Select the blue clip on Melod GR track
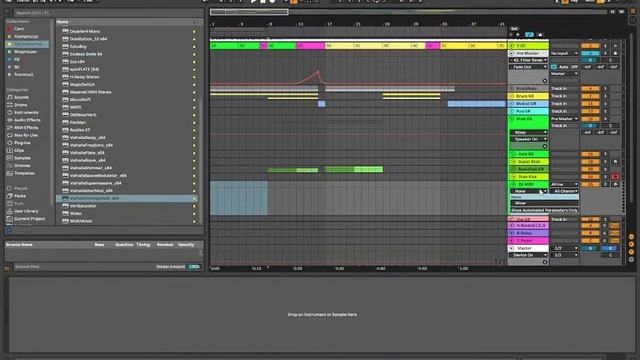The height and width of the screenshot is (360, 640). [476, 104]
